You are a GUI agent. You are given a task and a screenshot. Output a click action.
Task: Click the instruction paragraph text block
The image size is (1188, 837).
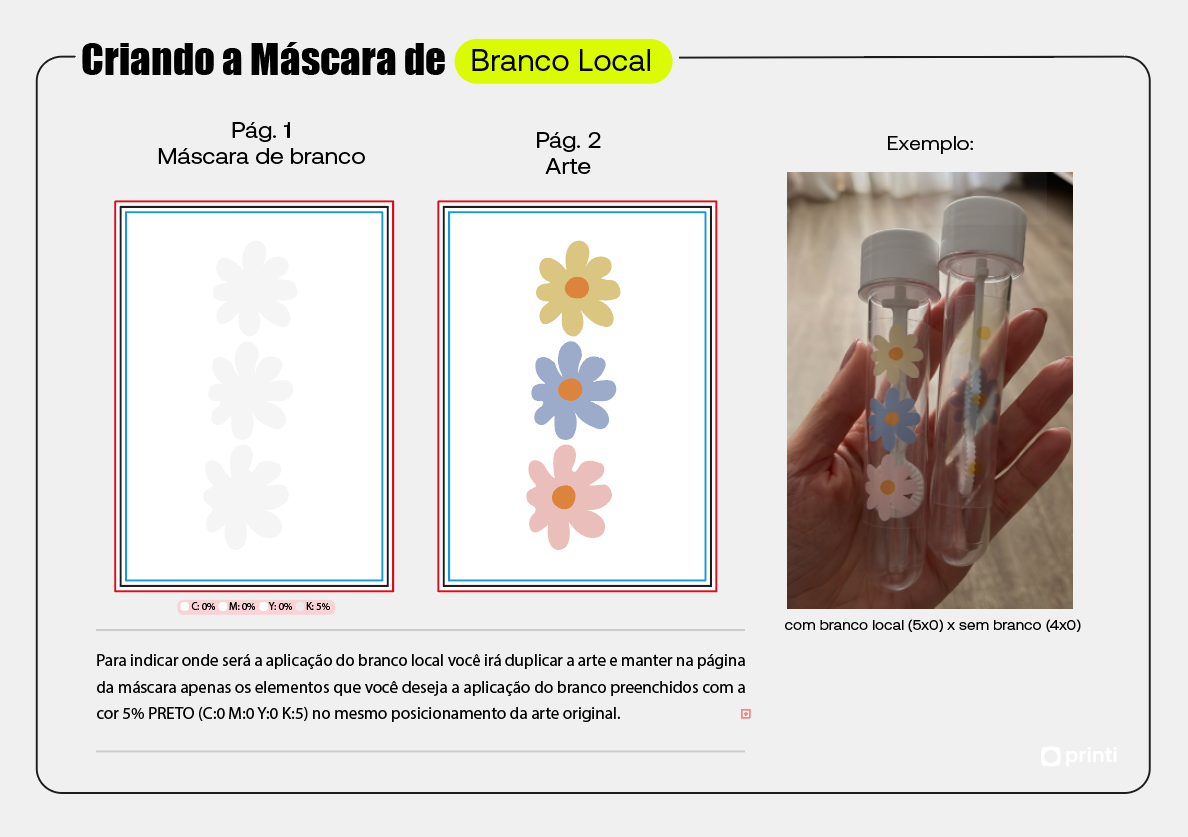click(420, 687)
